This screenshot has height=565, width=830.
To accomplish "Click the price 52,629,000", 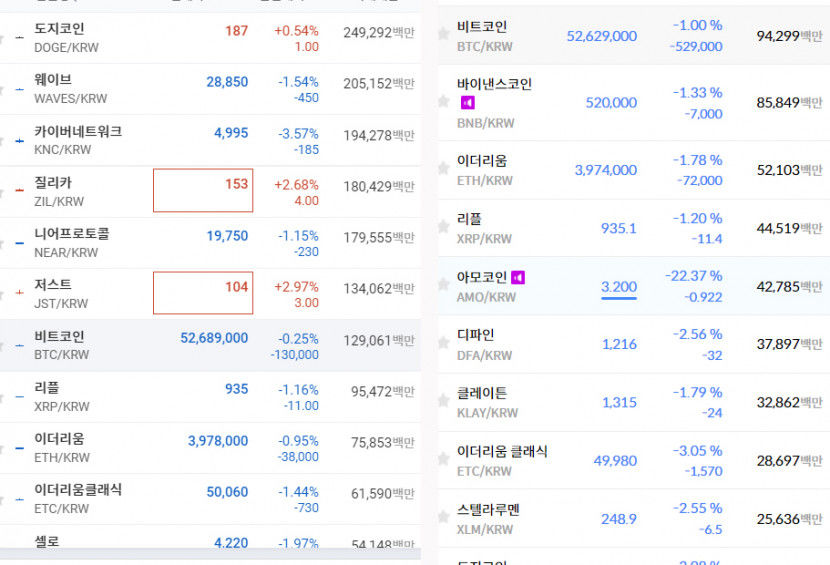I will click(601, 36).
